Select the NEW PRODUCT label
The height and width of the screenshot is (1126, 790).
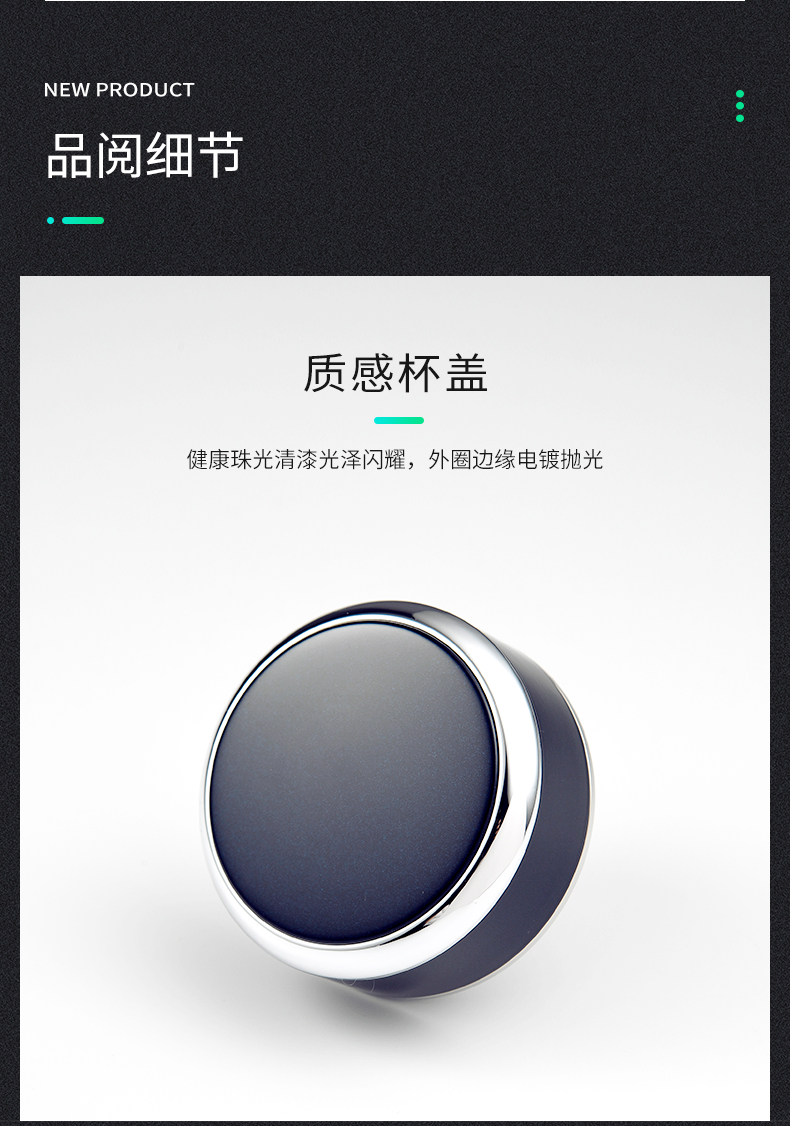pos(119,90)
